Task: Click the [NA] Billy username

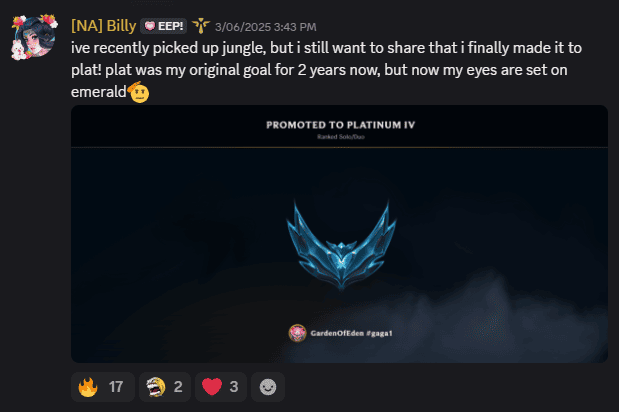Action: (x=103, y=26)
